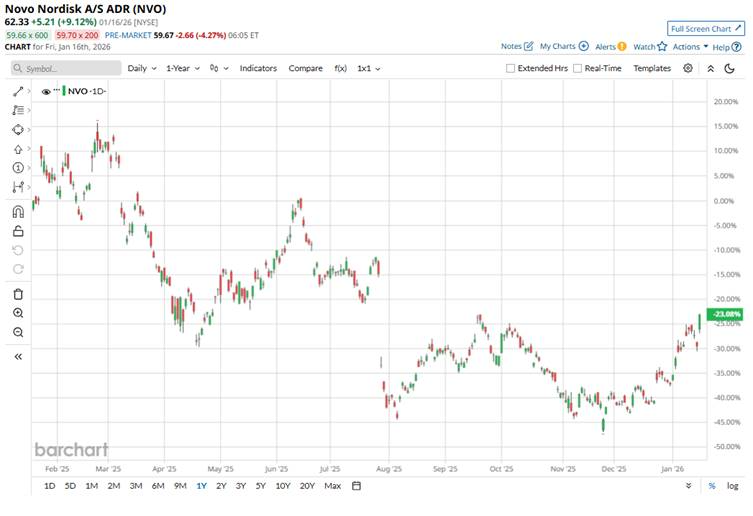Open chart settings gear icon
Viewport: 753px width, 516px height.
pos(688,68)
